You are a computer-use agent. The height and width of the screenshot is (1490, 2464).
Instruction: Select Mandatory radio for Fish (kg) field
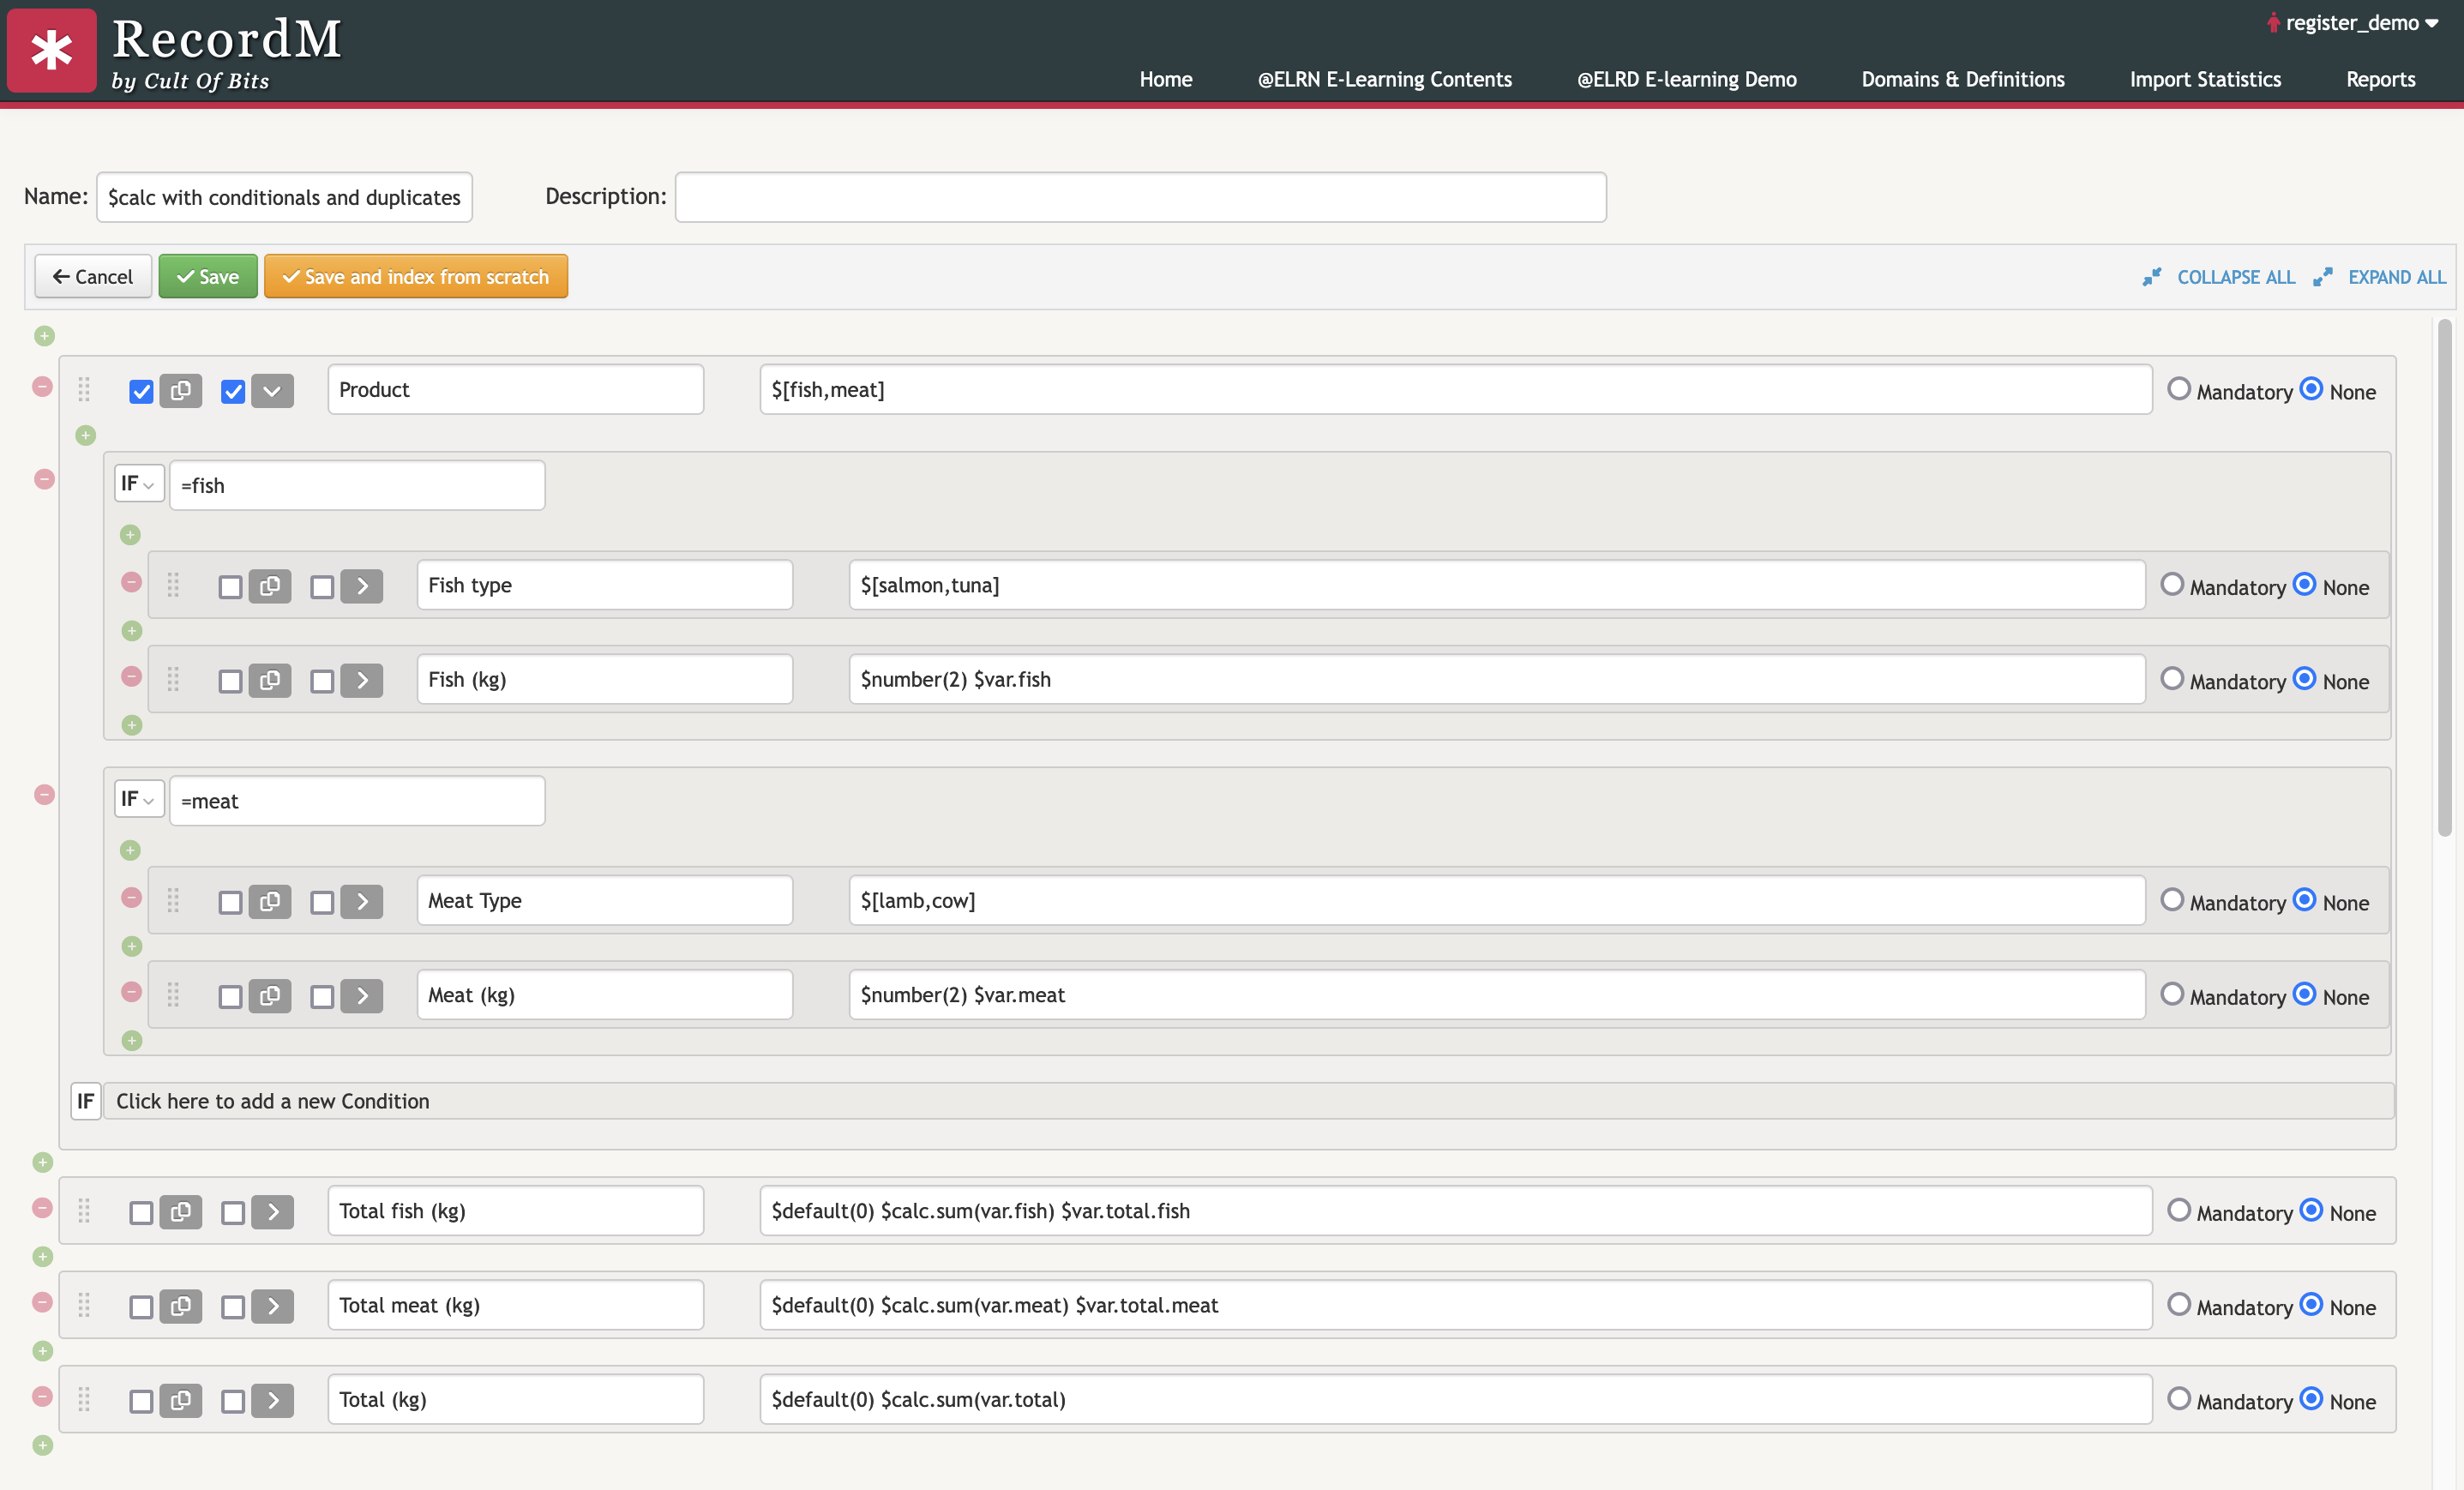[2171, 679]
